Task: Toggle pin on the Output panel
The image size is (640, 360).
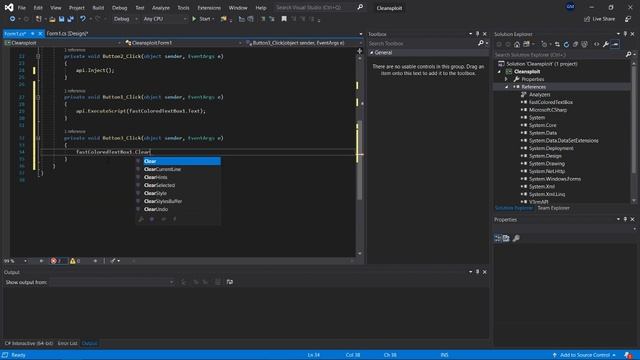Action: tap(478, 272)
